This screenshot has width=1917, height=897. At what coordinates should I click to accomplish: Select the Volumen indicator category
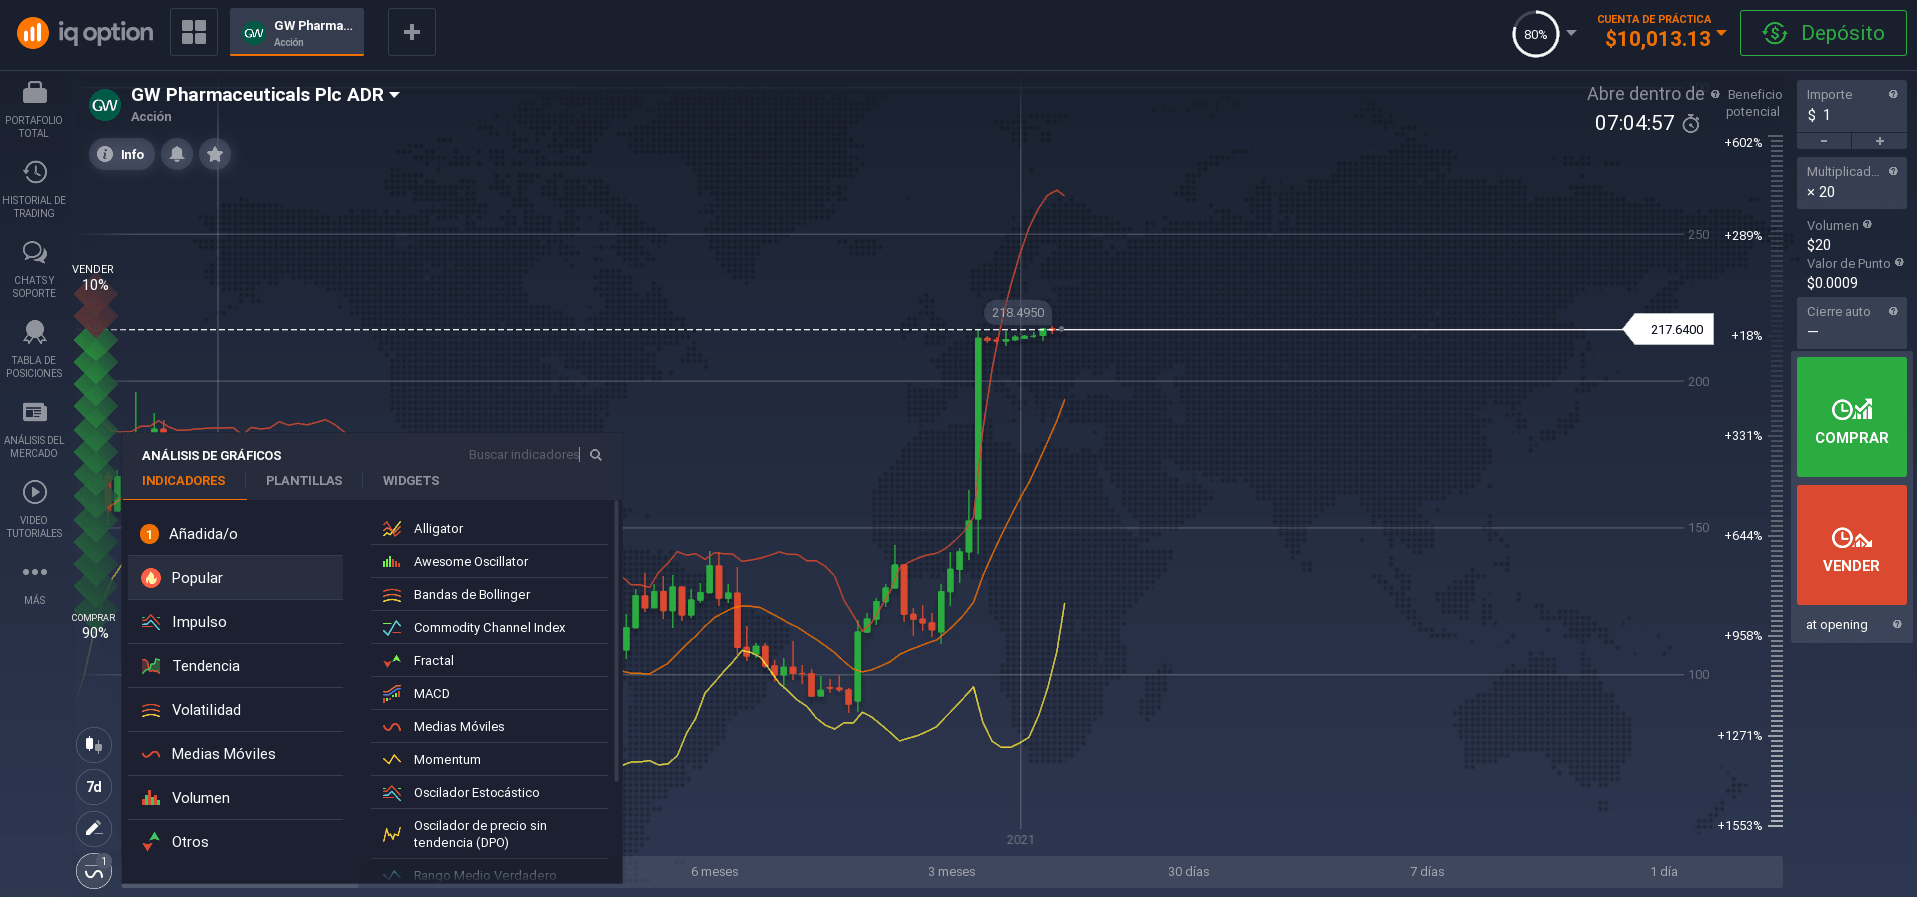236,798
